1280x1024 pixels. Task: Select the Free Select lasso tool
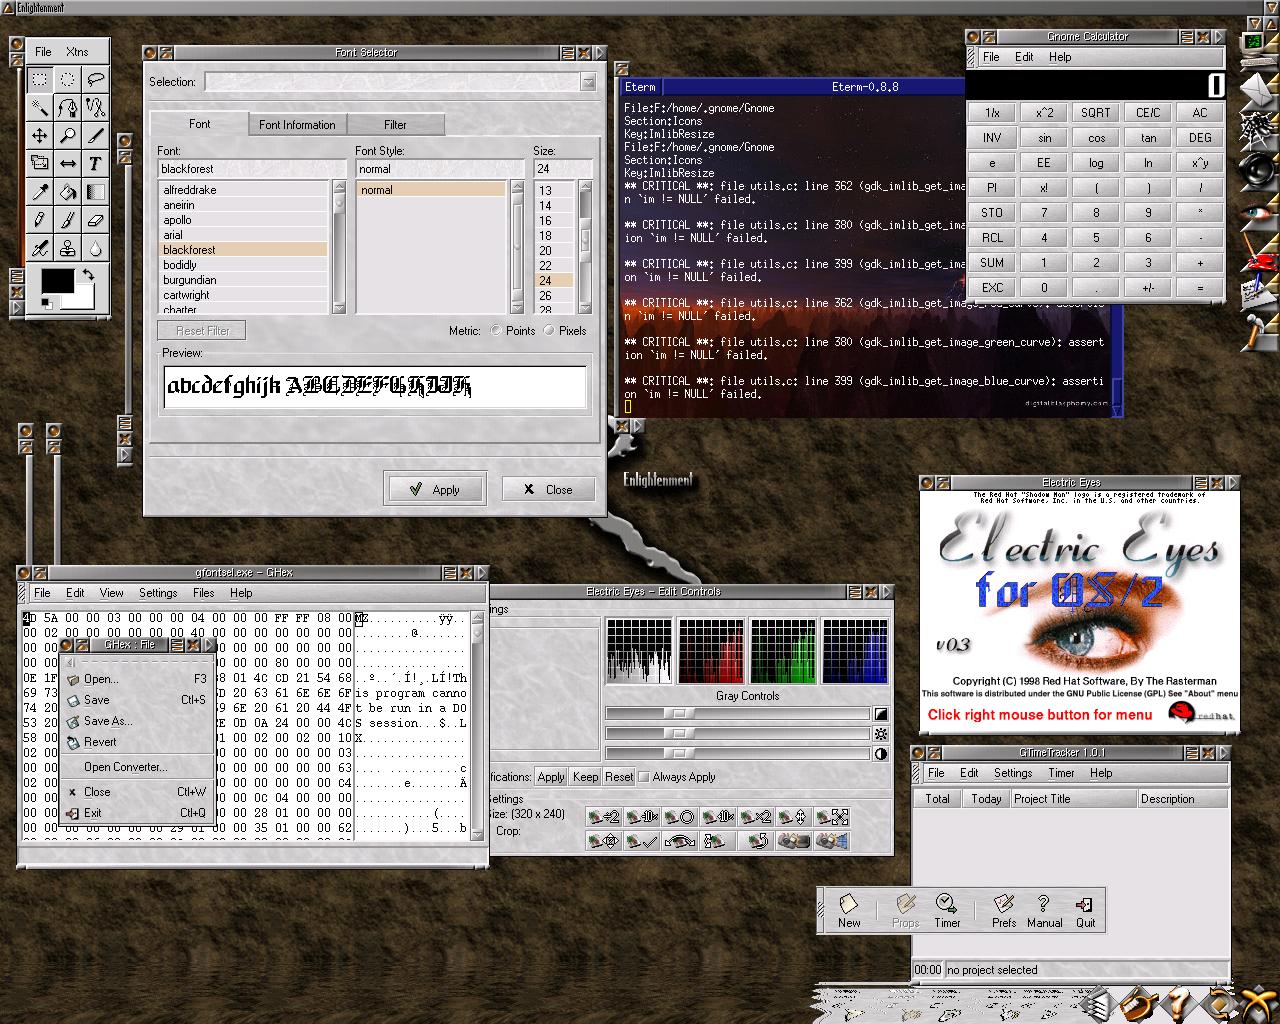(95, 79)
